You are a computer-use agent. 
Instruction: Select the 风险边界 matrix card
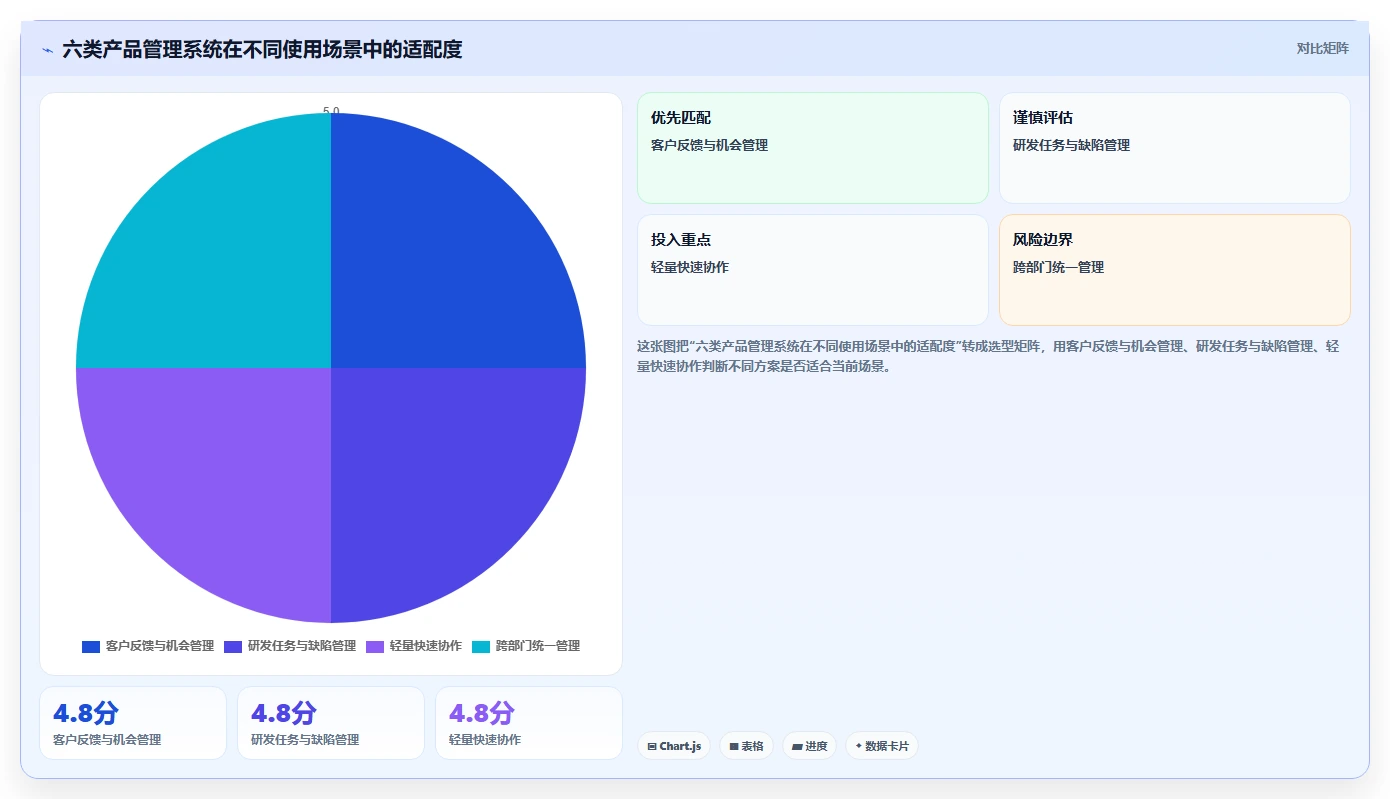pos(1175,270)
